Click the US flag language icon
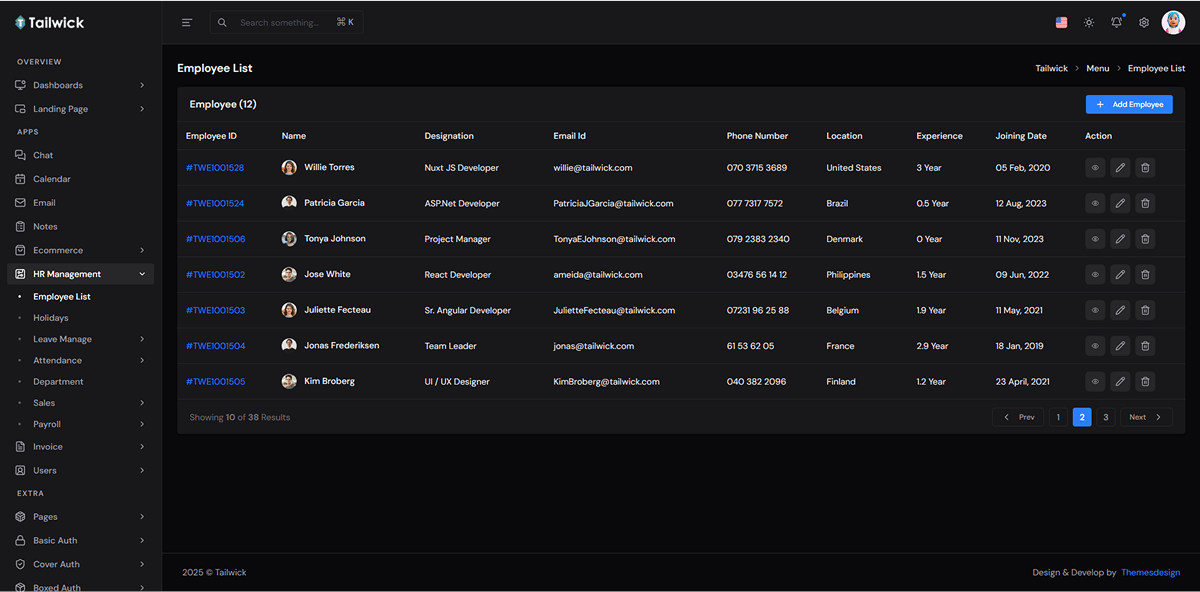1200x592 pixels. click(x=1061, y=22)
